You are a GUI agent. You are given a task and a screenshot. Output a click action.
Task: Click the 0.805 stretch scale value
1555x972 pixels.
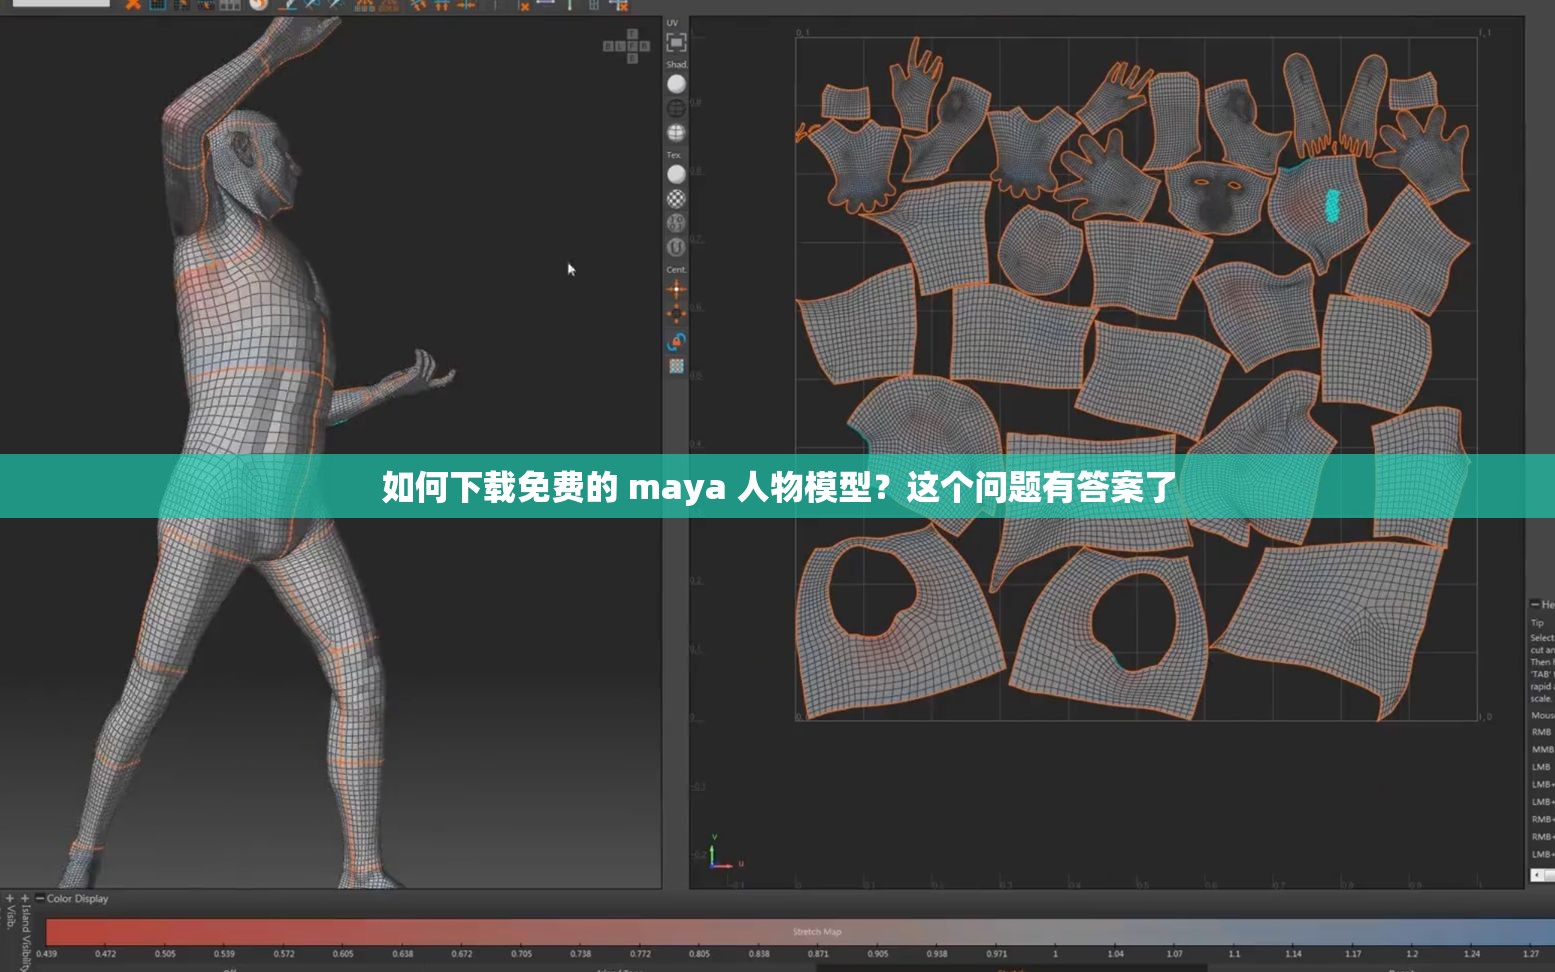699,954
